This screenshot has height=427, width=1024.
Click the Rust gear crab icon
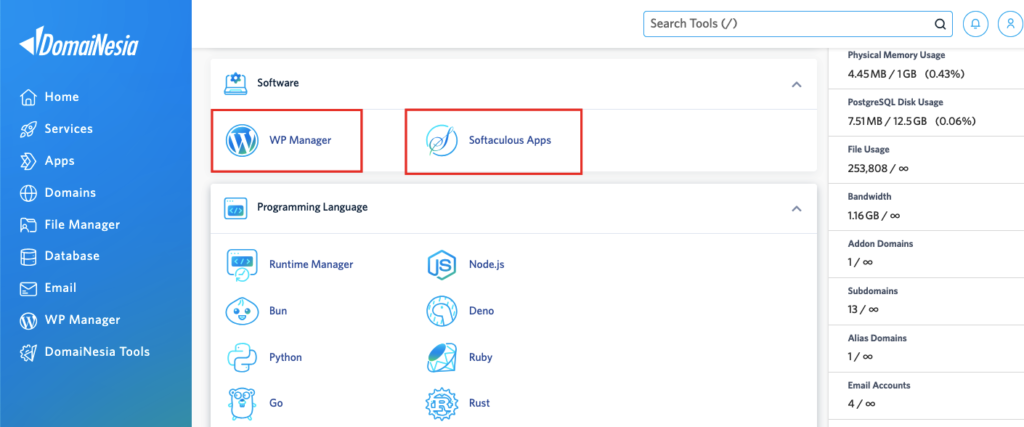coord(442,403)
